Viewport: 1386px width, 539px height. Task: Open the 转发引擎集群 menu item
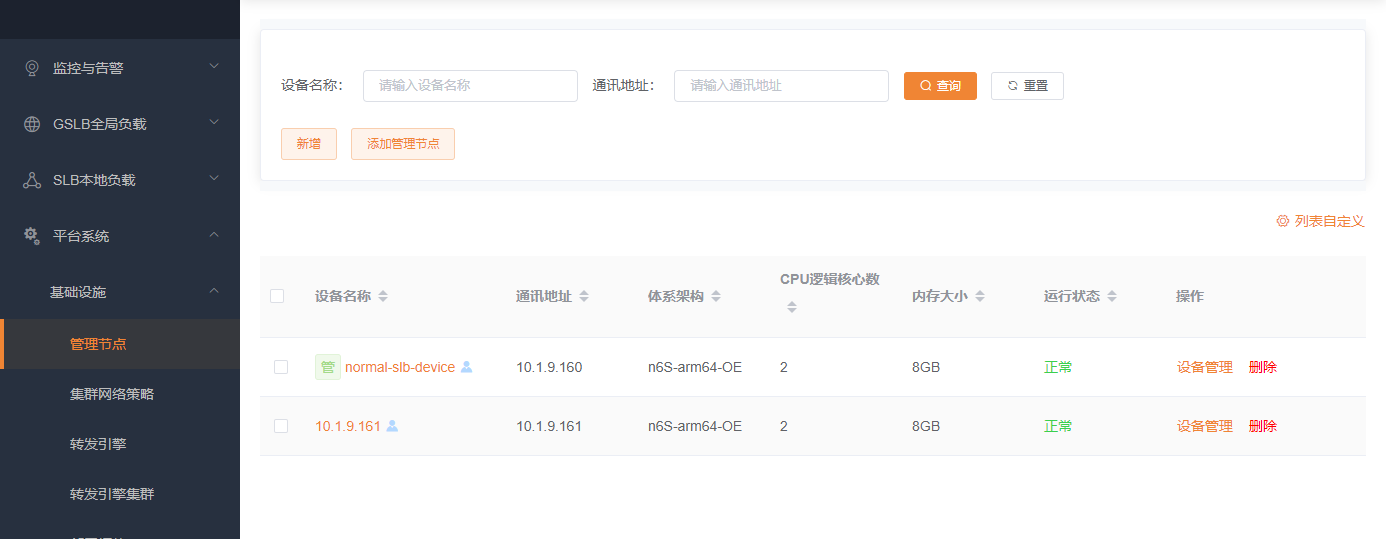[x=112, y=494]
